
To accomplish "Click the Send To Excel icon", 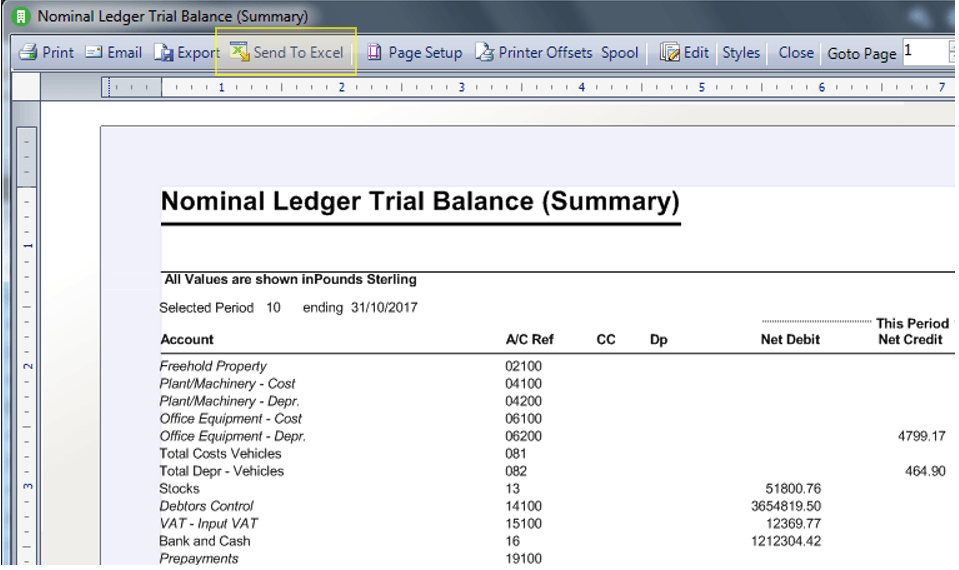I will tap(240, 52).
